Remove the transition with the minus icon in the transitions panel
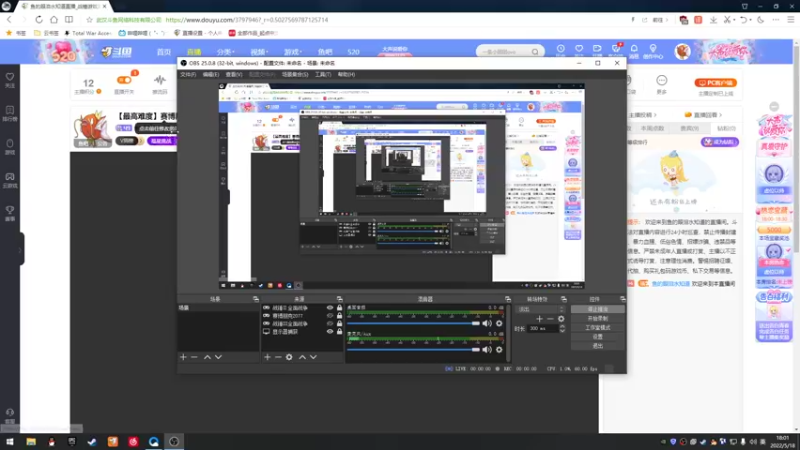Image resolution: width=800 pixels, height=450 pixels. (x=550, y=319)
